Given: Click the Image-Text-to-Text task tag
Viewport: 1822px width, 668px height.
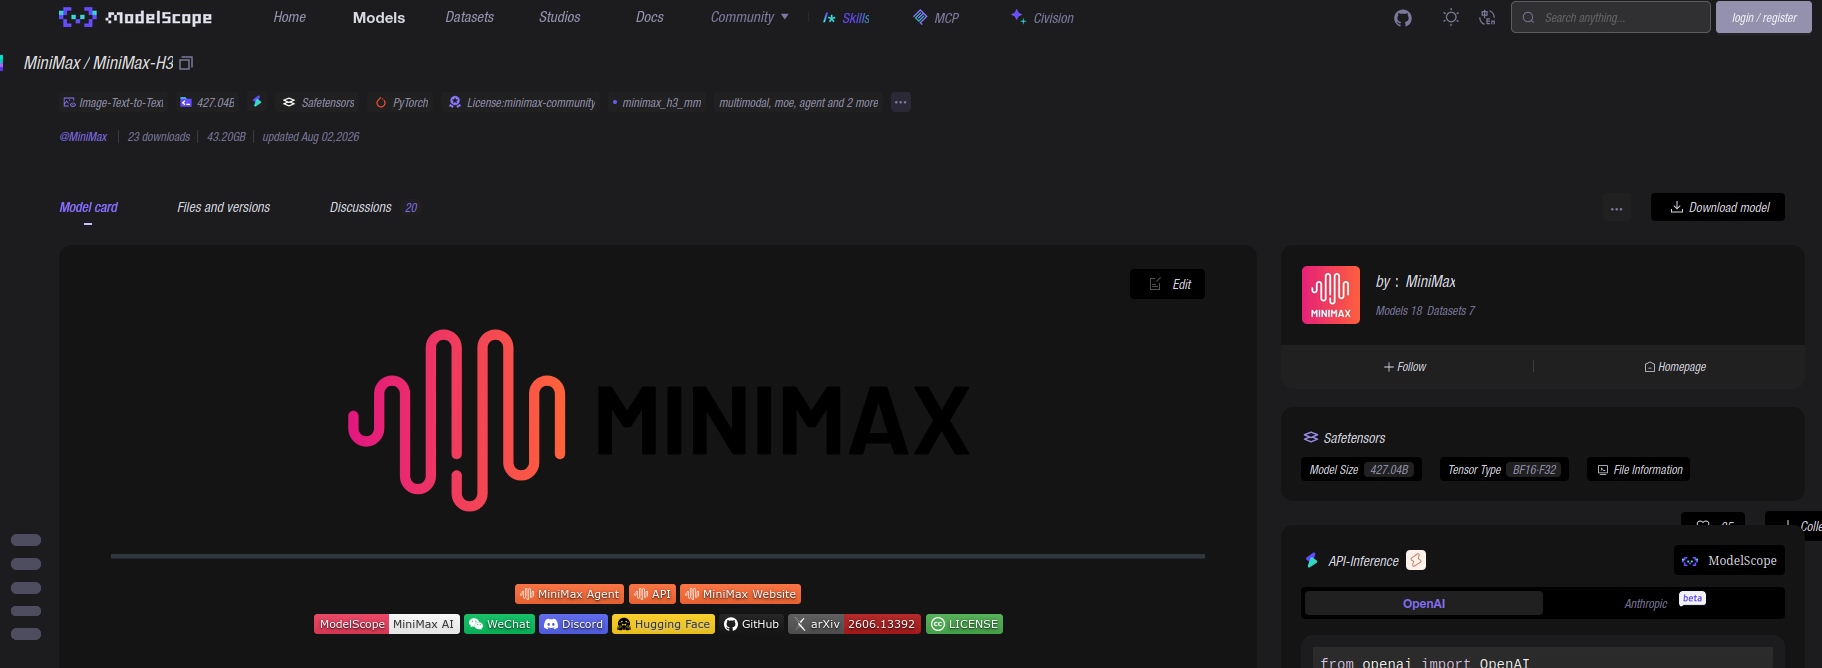Looking at the screenshot, I should [x=113, y=102].
